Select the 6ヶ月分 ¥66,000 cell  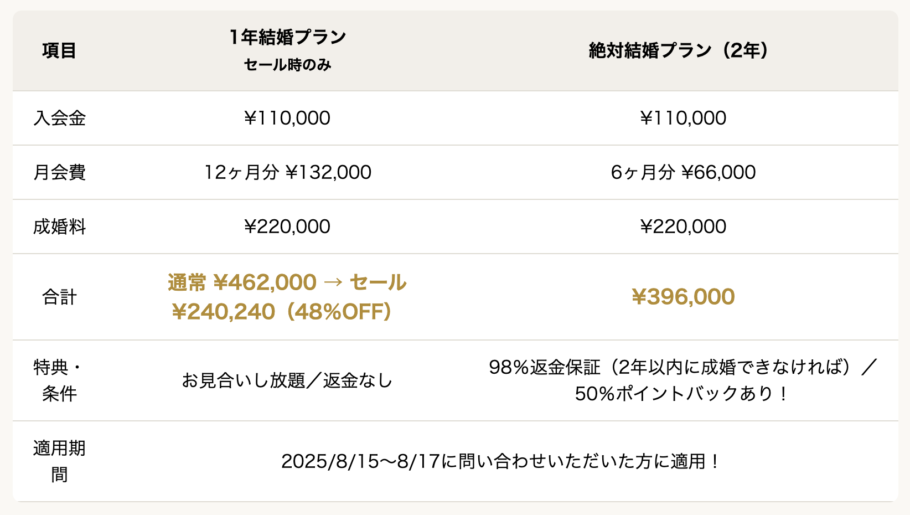click(683, 172)
